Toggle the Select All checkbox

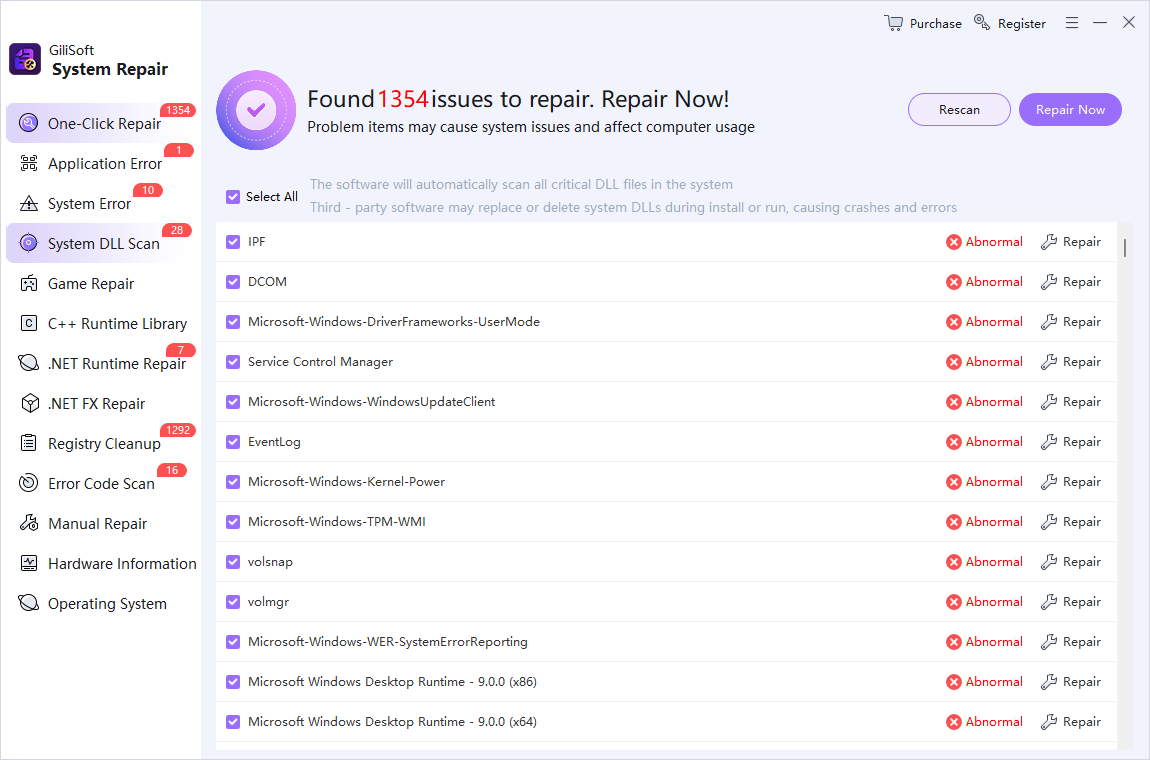pyautogui.click(x=233, y=197)
